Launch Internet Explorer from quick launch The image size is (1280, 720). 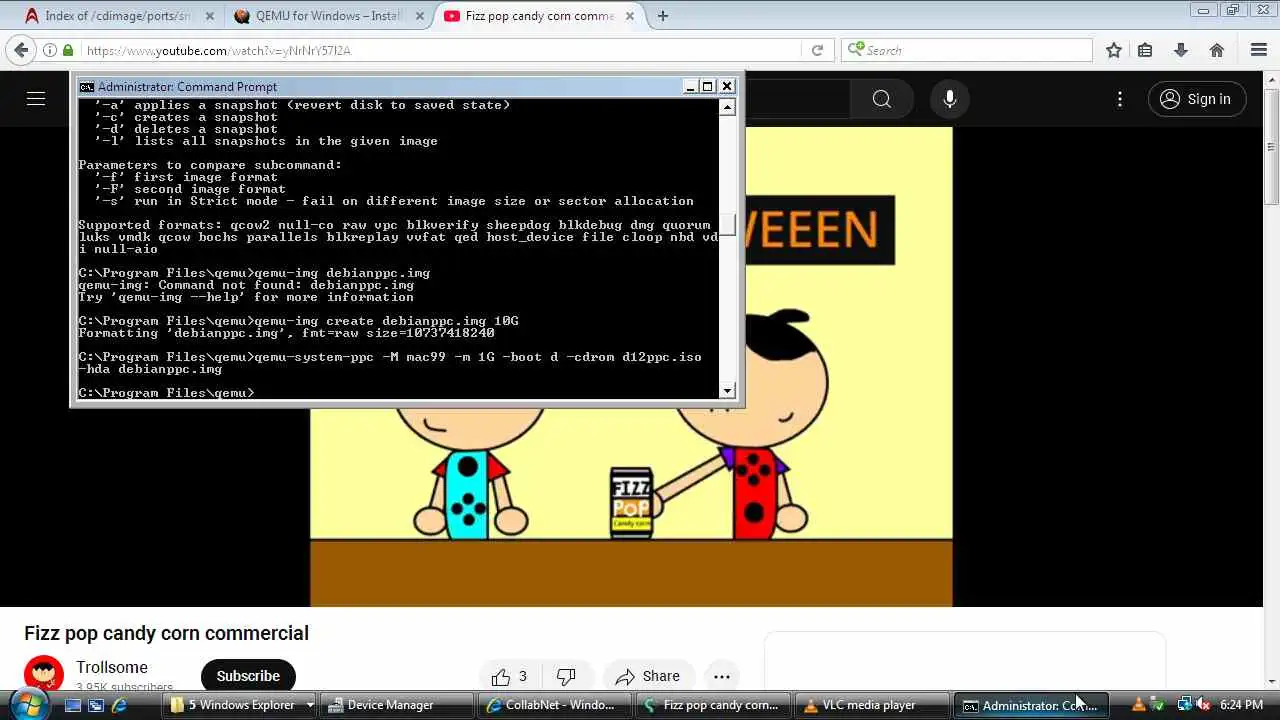pos(119,705)
